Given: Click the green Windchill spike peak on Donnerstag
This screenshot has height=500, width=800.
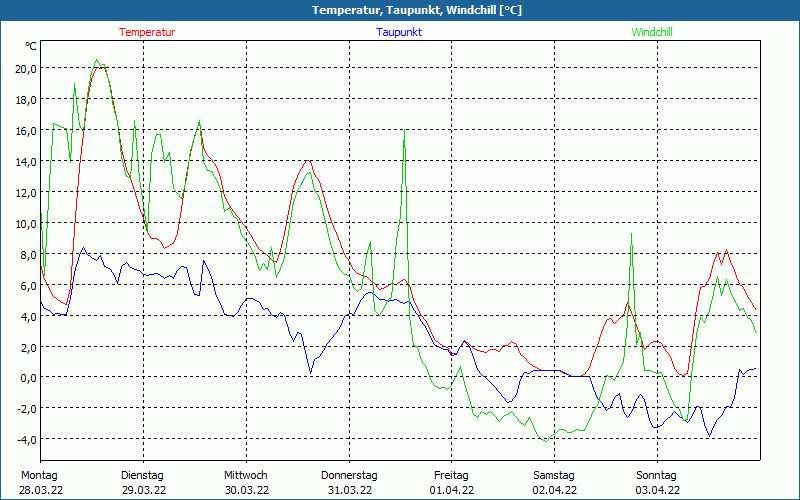Looking at the screenshot, I should pyautogui.click(x=404, y=130).
